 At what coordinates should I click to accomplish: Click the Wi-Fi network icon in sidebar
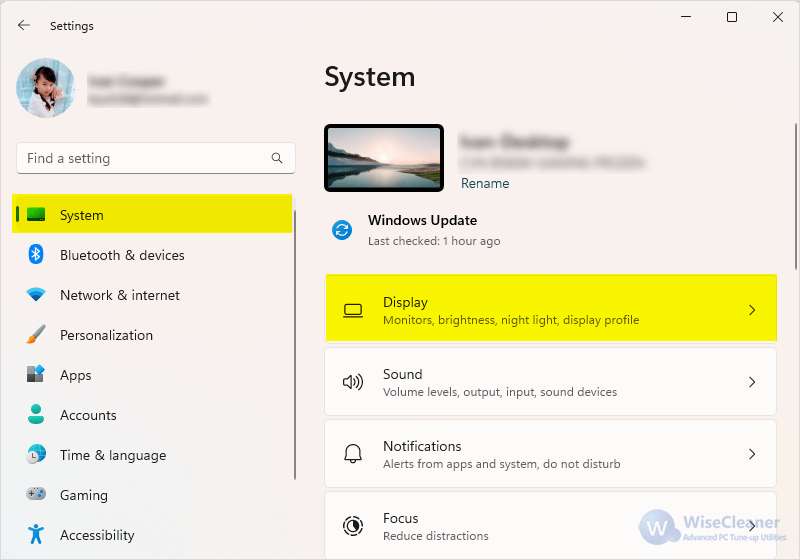[x=36, y=294]
